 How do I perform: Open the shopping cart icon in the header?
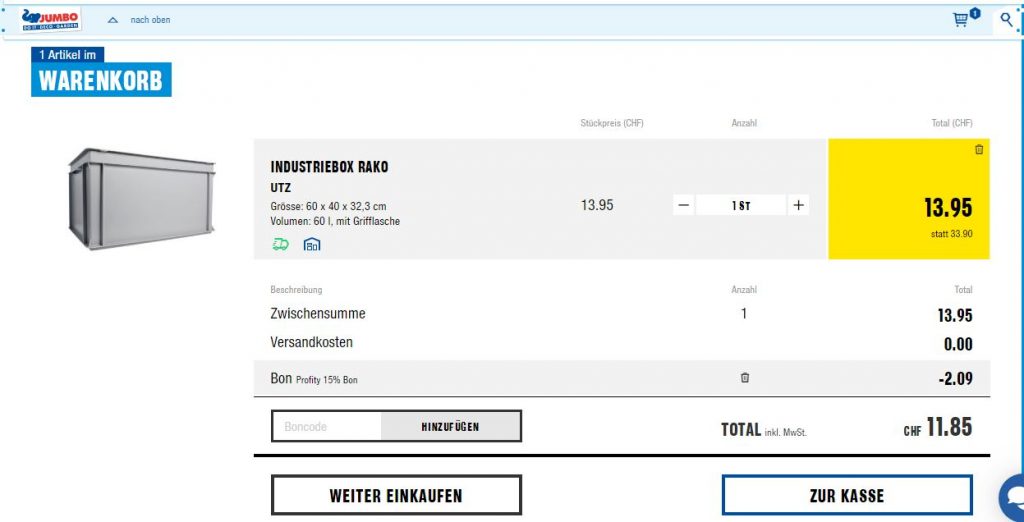tap(960, 20)
